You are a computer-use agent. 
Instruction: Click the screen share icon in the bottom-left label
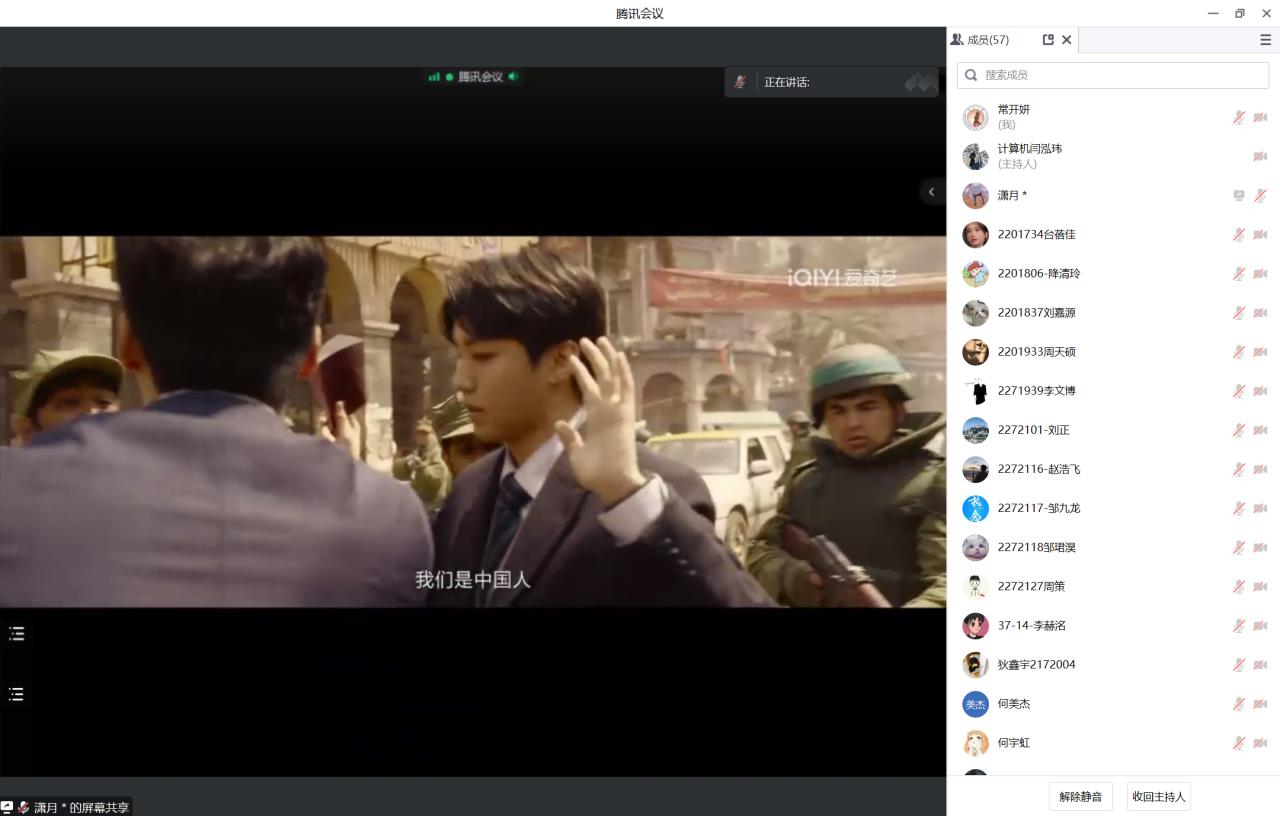(7, 807)
